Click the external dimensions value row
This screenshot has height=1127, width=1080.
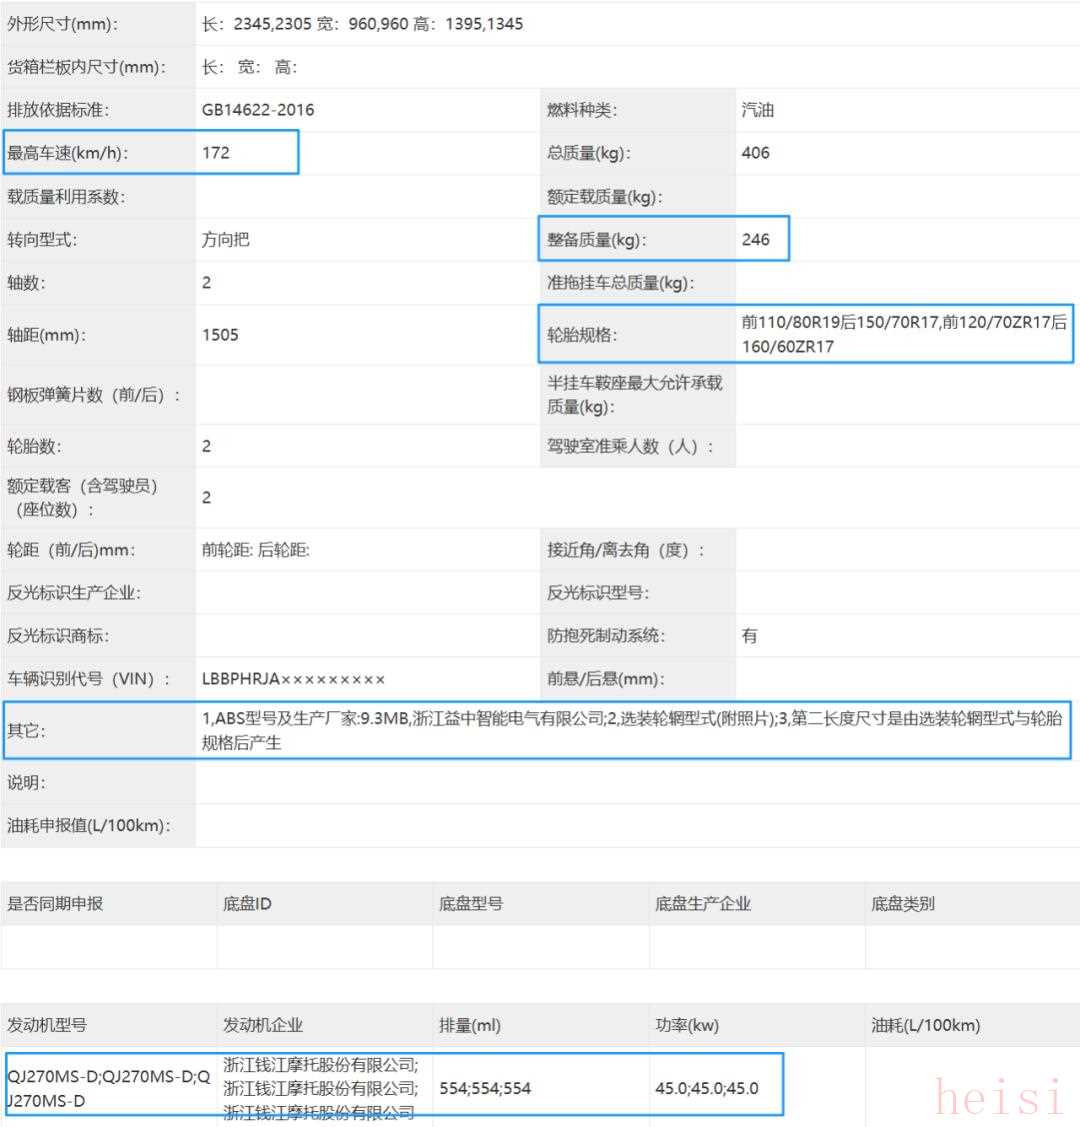(362, 24)
